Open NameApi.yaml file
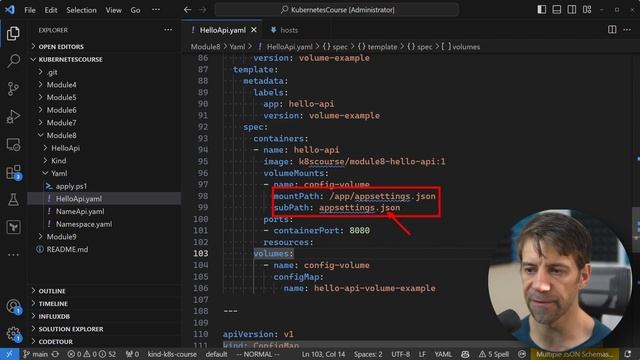Image resolution: width=640 pixels, height=360 pixels. [x=104, y=211]
